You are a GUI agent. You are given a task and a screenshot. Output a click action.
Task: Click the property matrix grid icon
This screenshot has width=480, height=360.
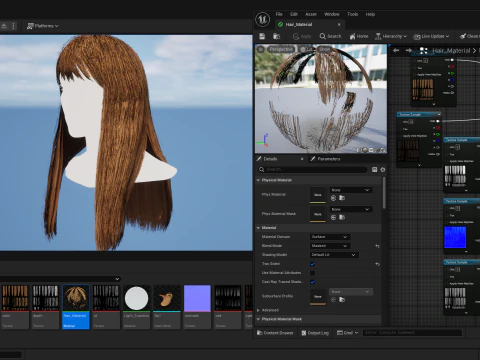pyautogui.click(x=374, y=170)
